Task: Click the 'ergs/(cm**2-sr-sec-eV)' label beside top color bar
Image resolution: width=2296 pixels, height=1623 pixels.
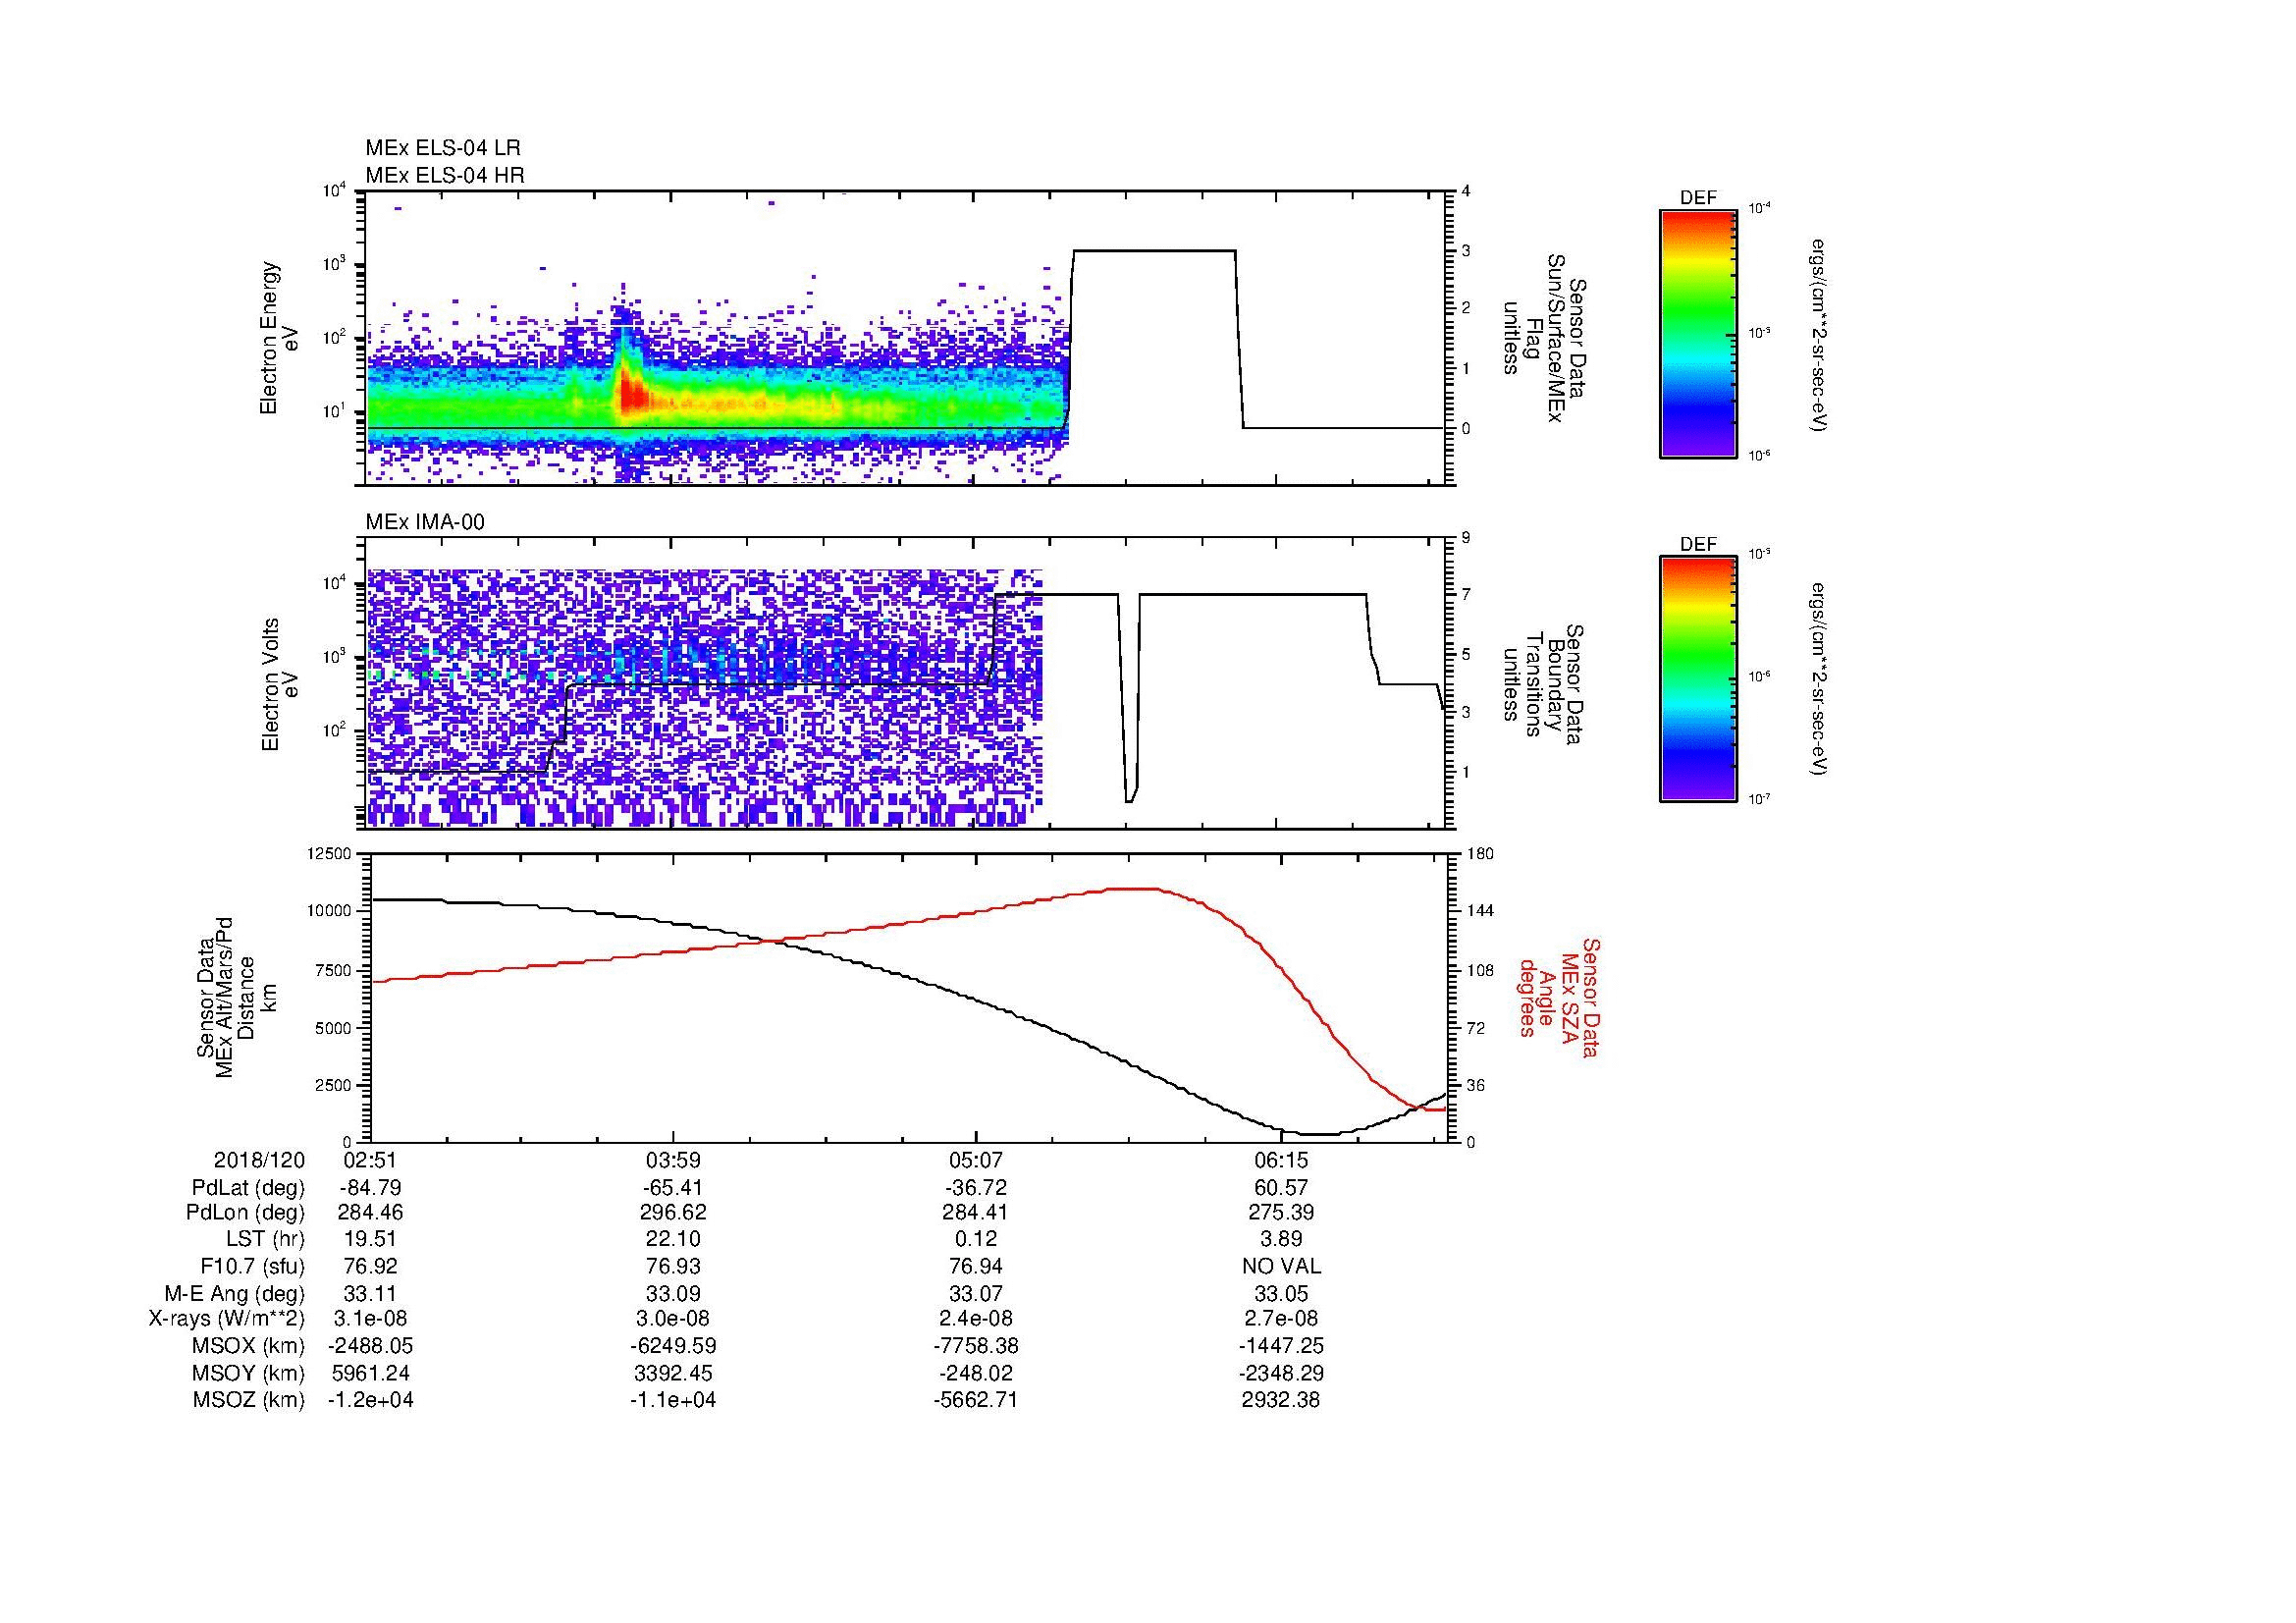Action: (x=1820, y=335)
